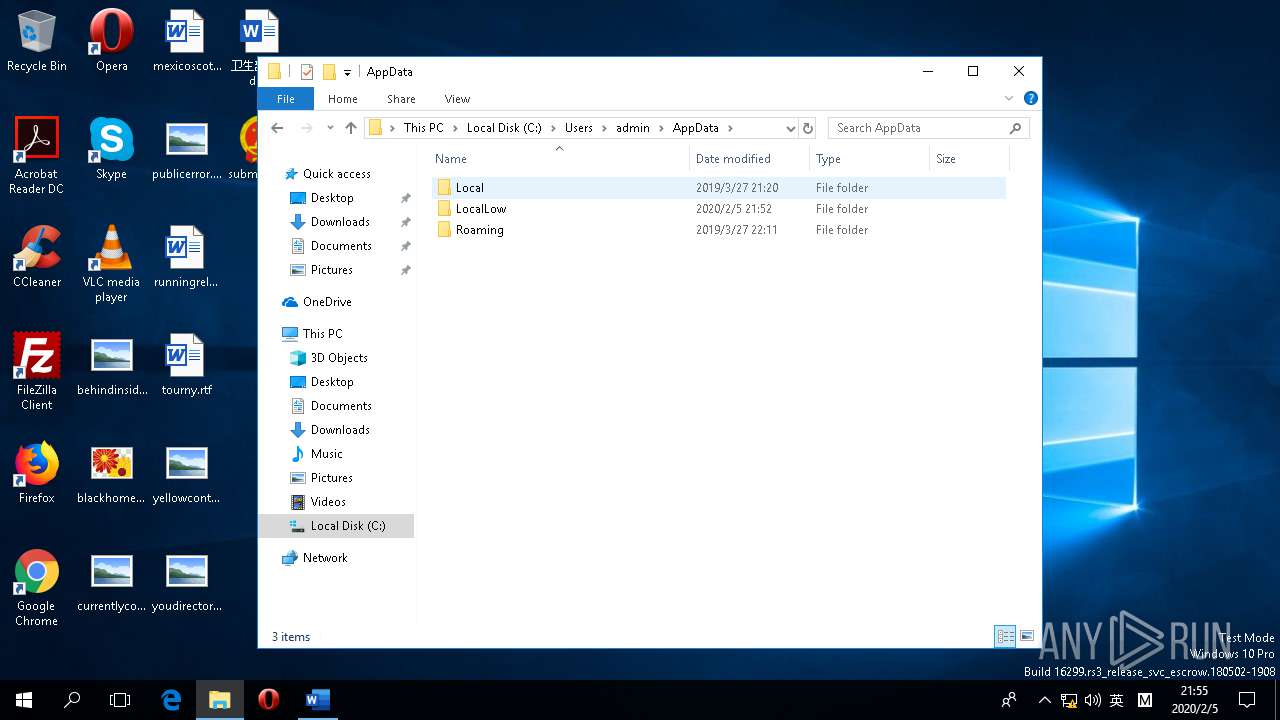This screenshot has height=720, width=1280.
Task: Switch to Details view layout button
Action: click(1005, 636)
